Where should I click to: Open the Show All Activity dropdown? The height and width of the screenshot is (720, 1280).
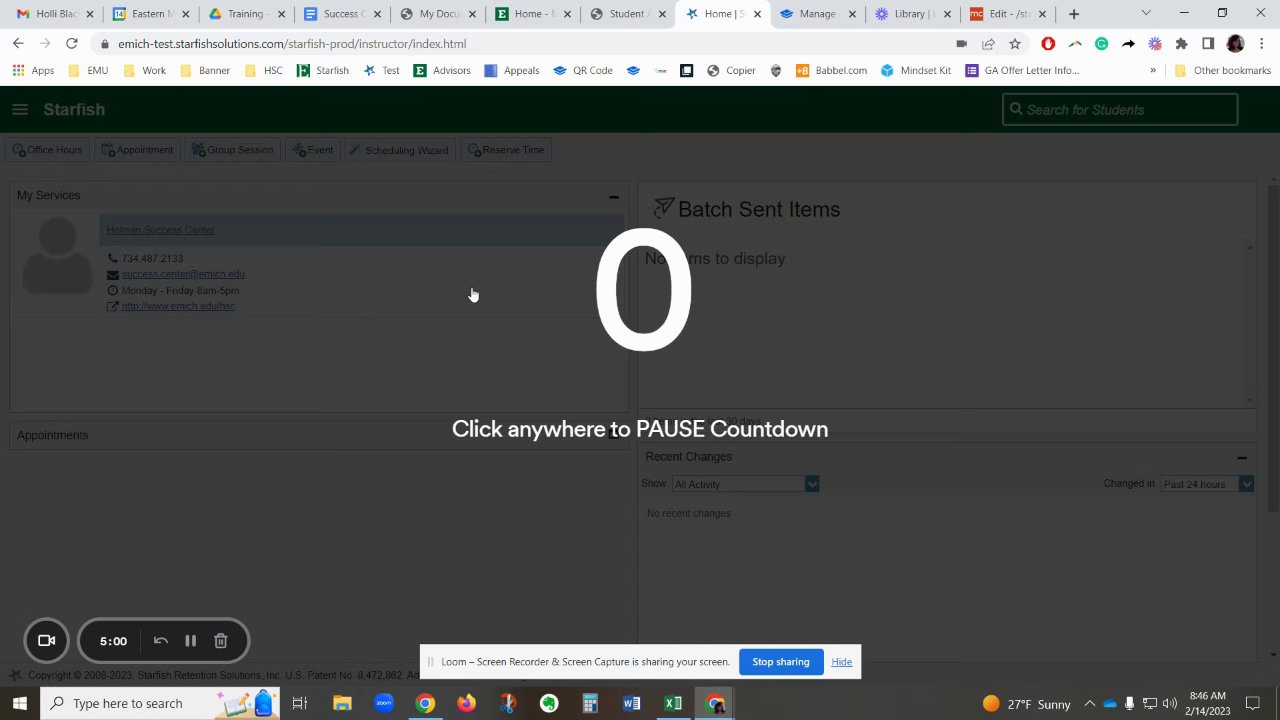click(x=745, y=484)
